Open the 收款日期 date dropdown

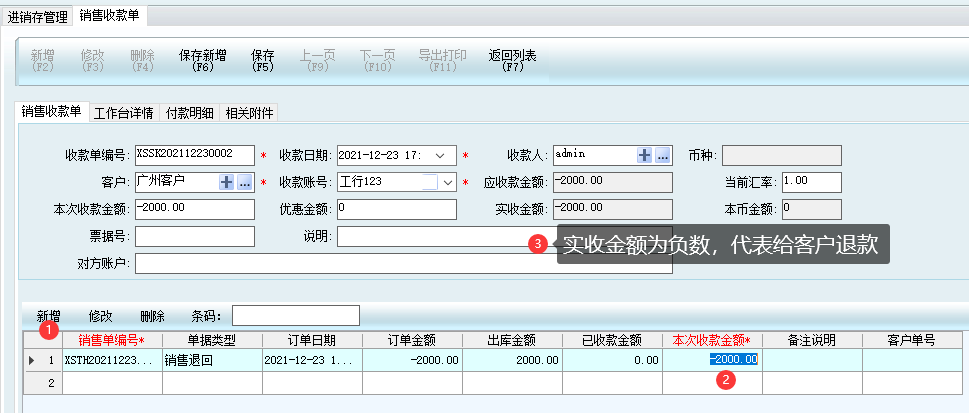(x=446, y=155)
